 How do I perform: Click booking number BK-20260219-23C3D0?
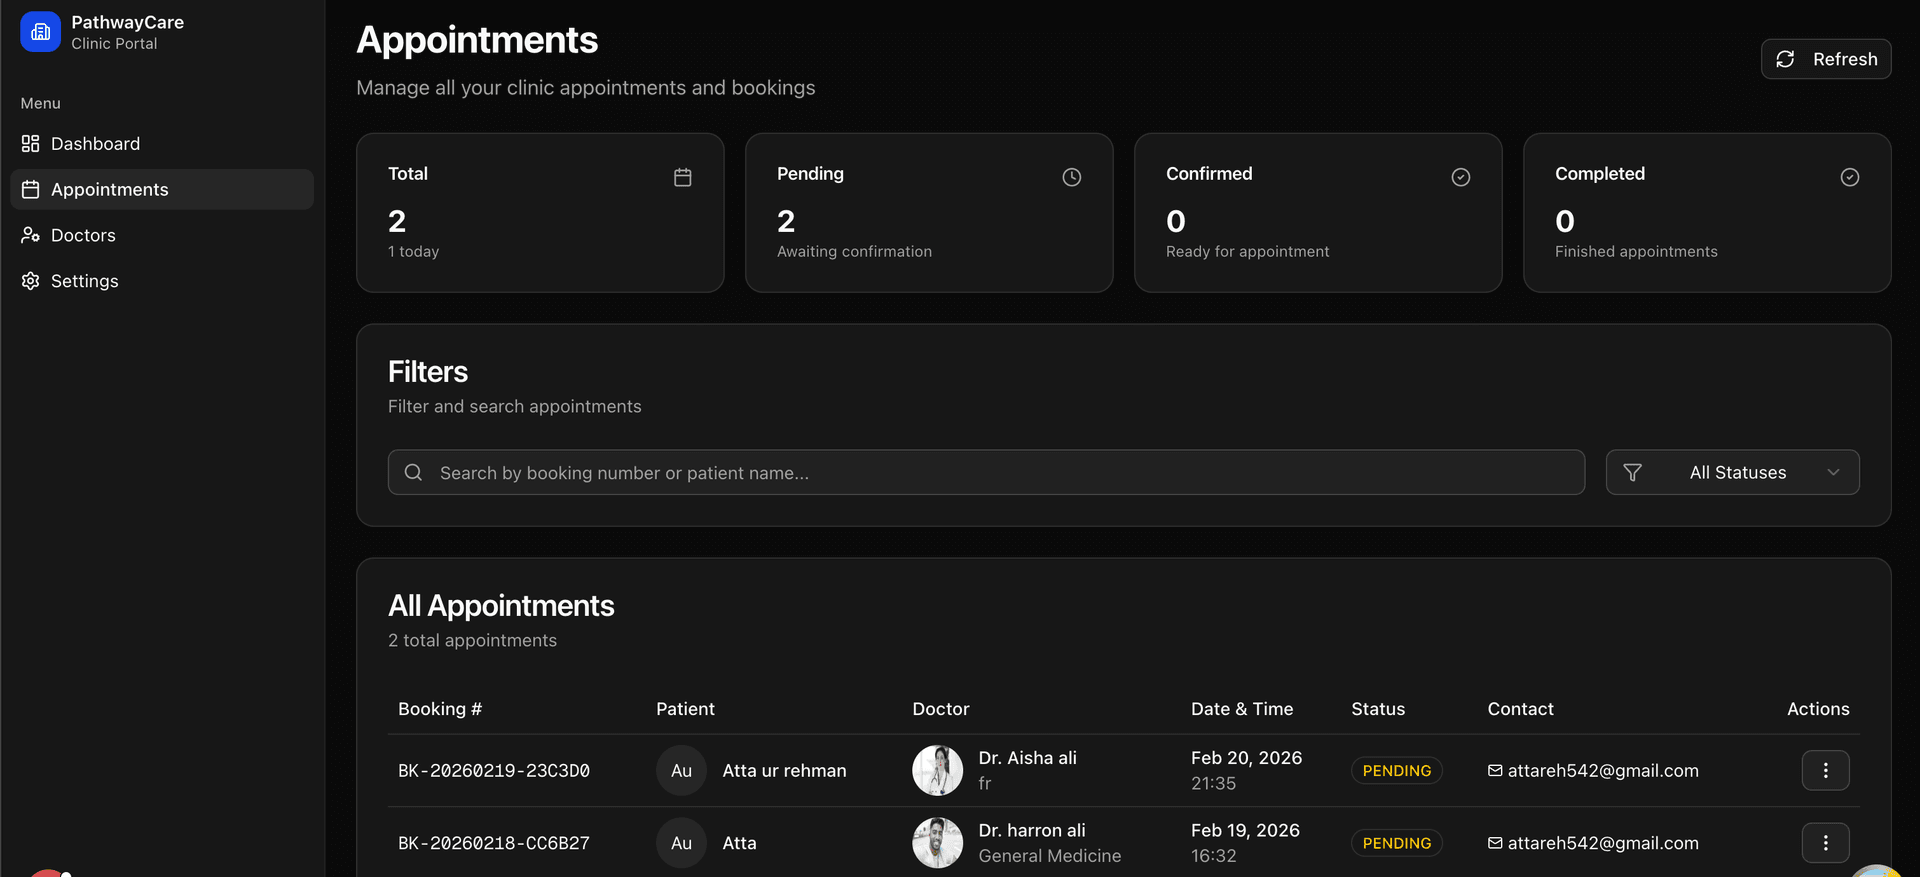494,771
